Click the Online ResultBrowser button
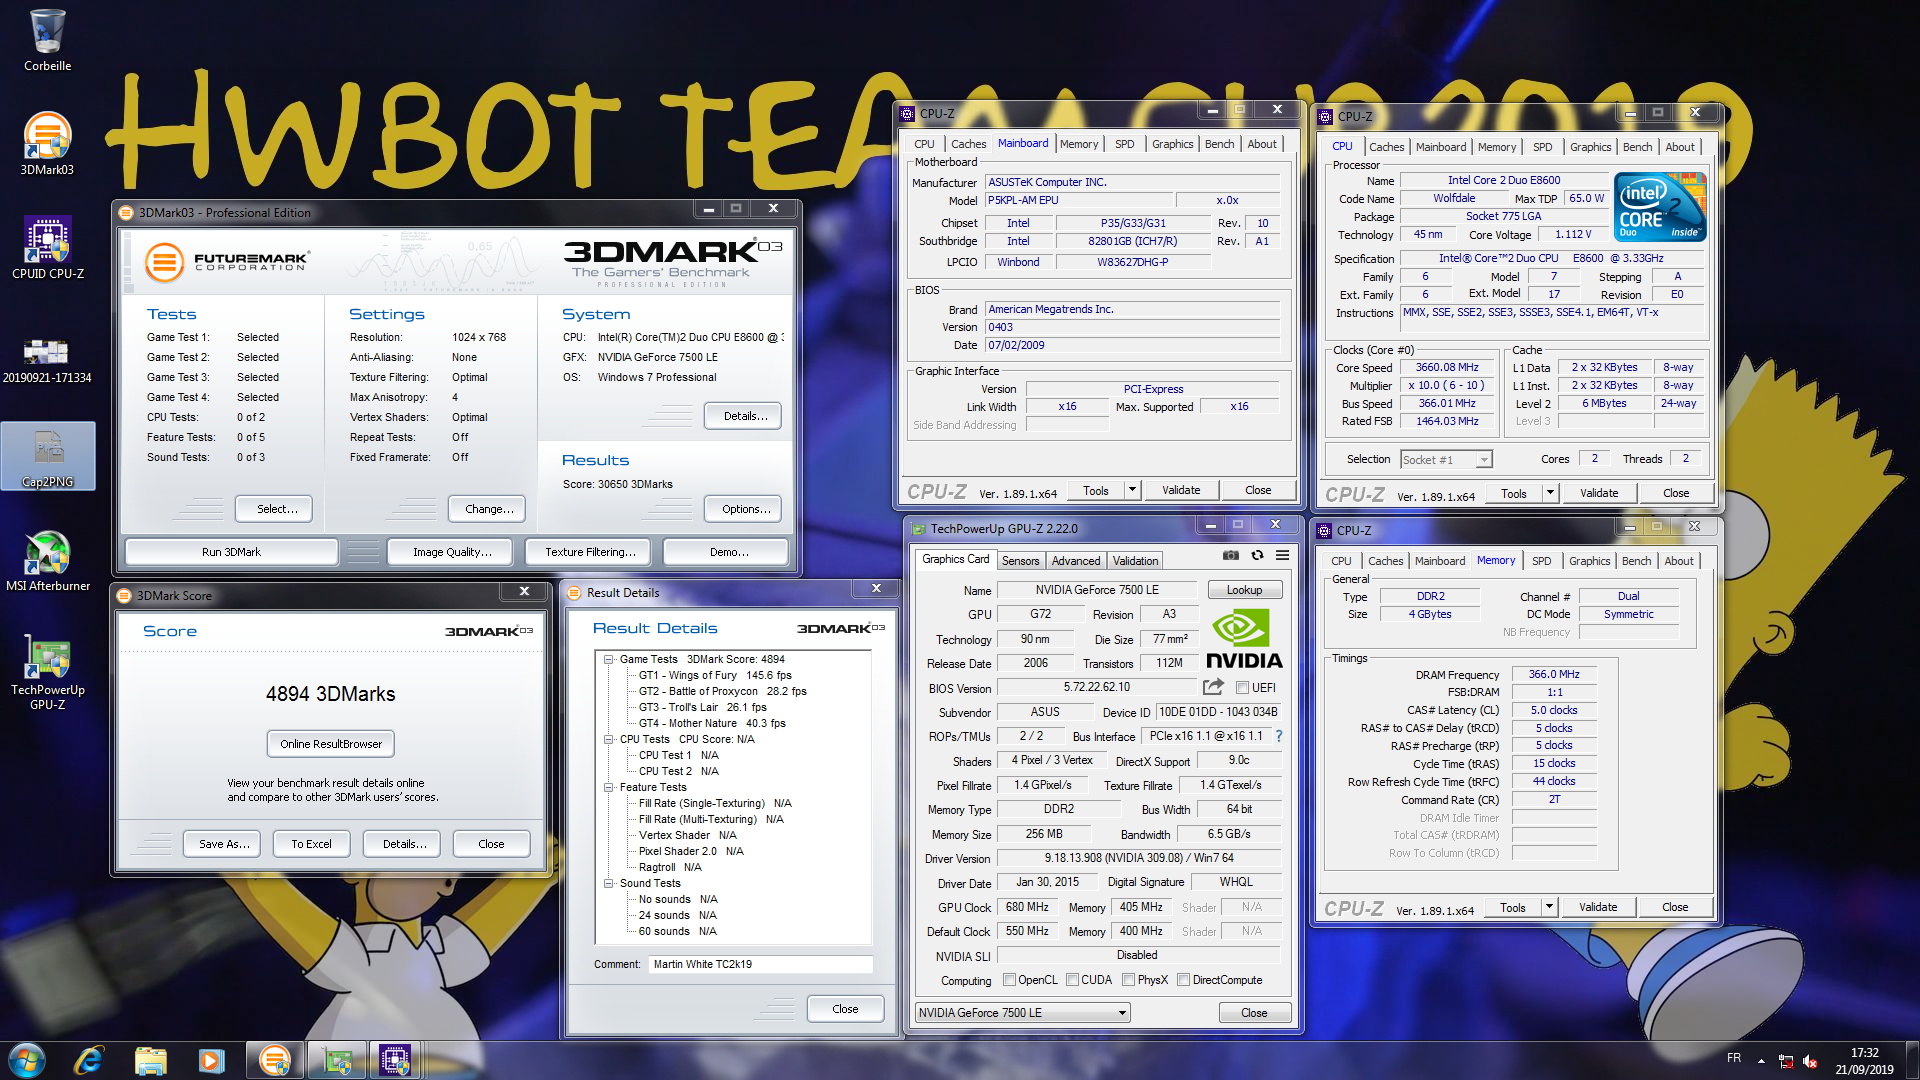The width and height of the screenshot is (1920, 1080). point(331,744)
